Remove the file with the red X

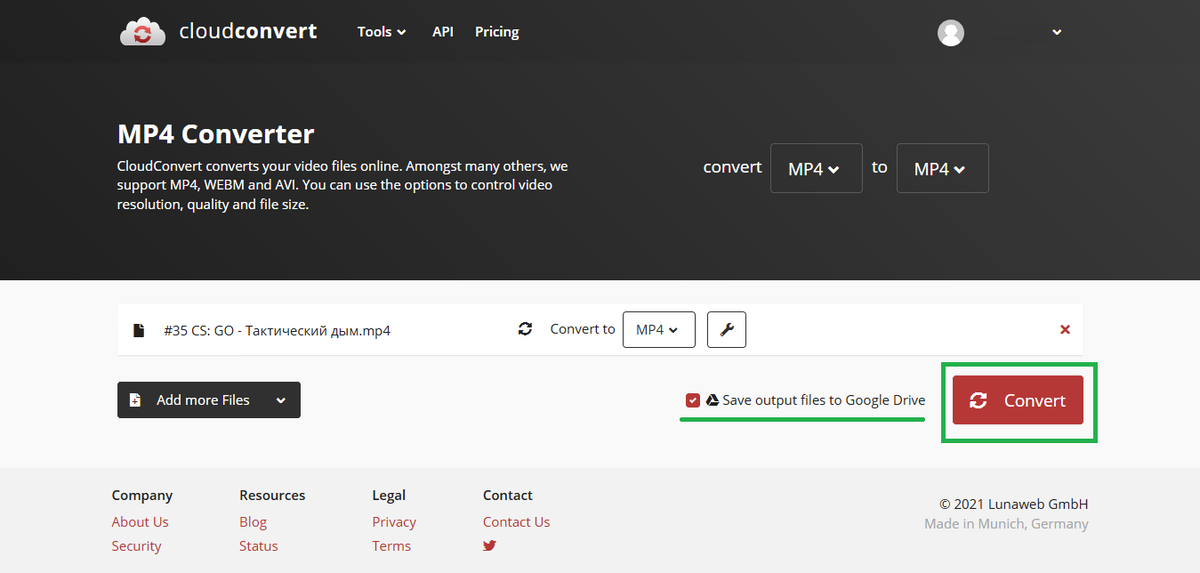pyautogui.click(x=1065, y=329)
